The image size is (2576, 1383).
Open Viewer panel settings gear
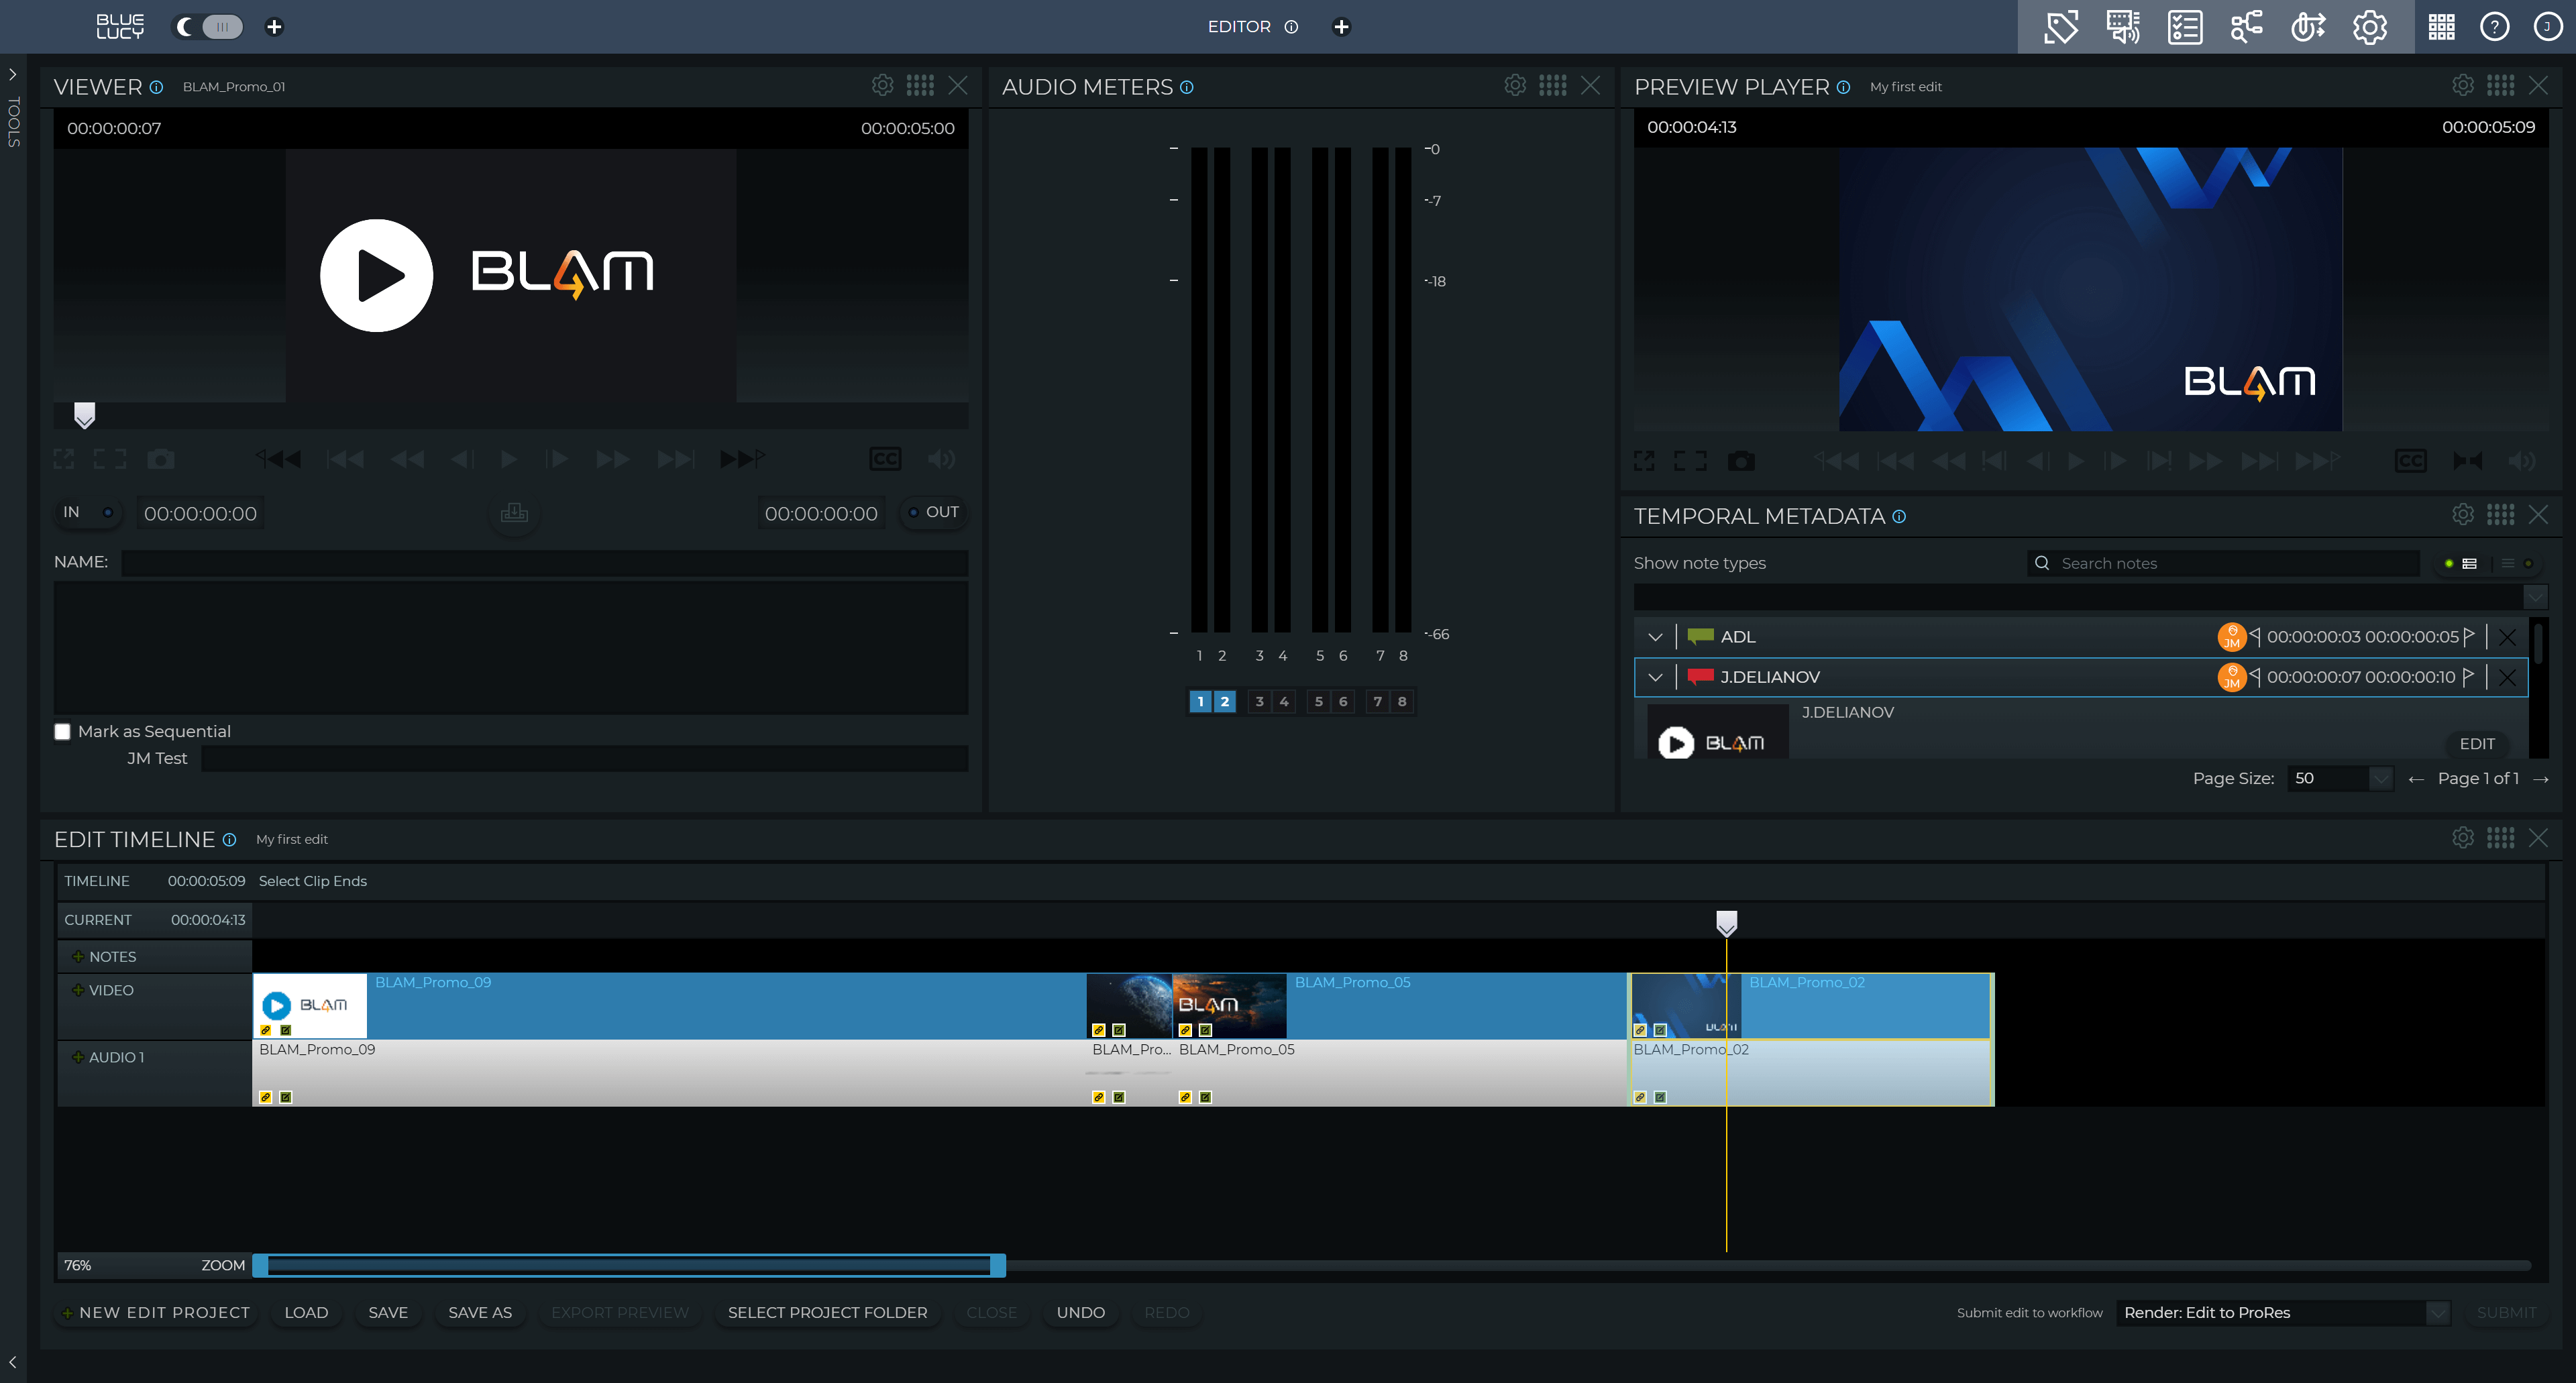click(x=882, y=86)
